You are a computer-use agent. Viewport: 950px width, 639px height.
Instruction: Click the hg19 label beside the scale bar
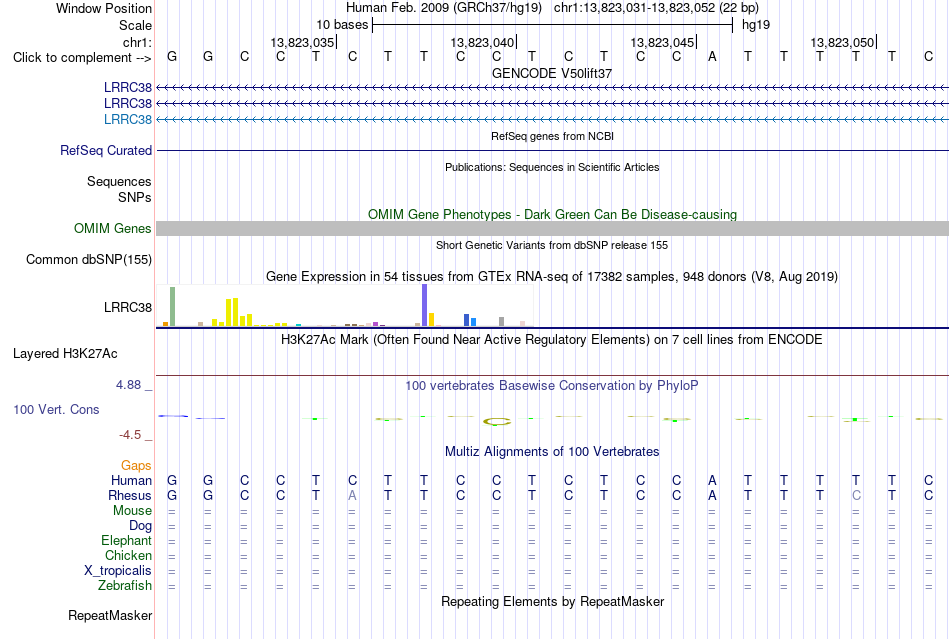(x=756, y=25)
